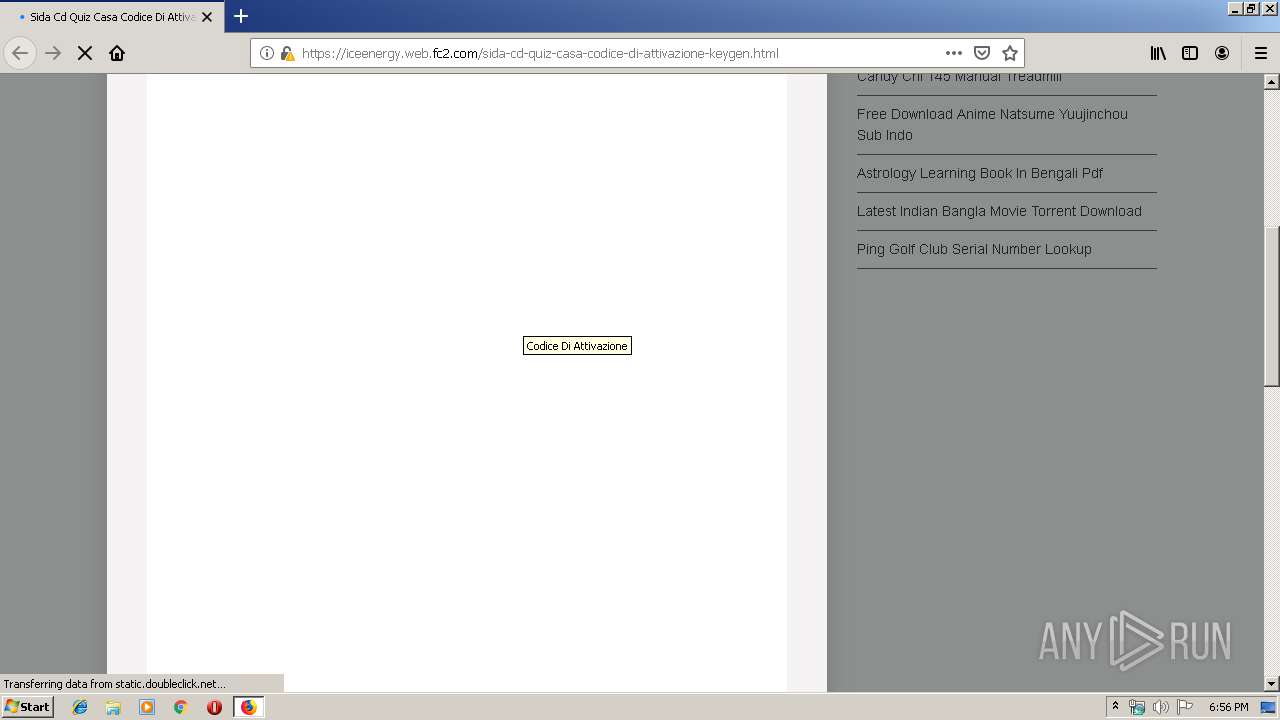
Task: Click the Show desktop button
Action: (x=1268, y=707)
